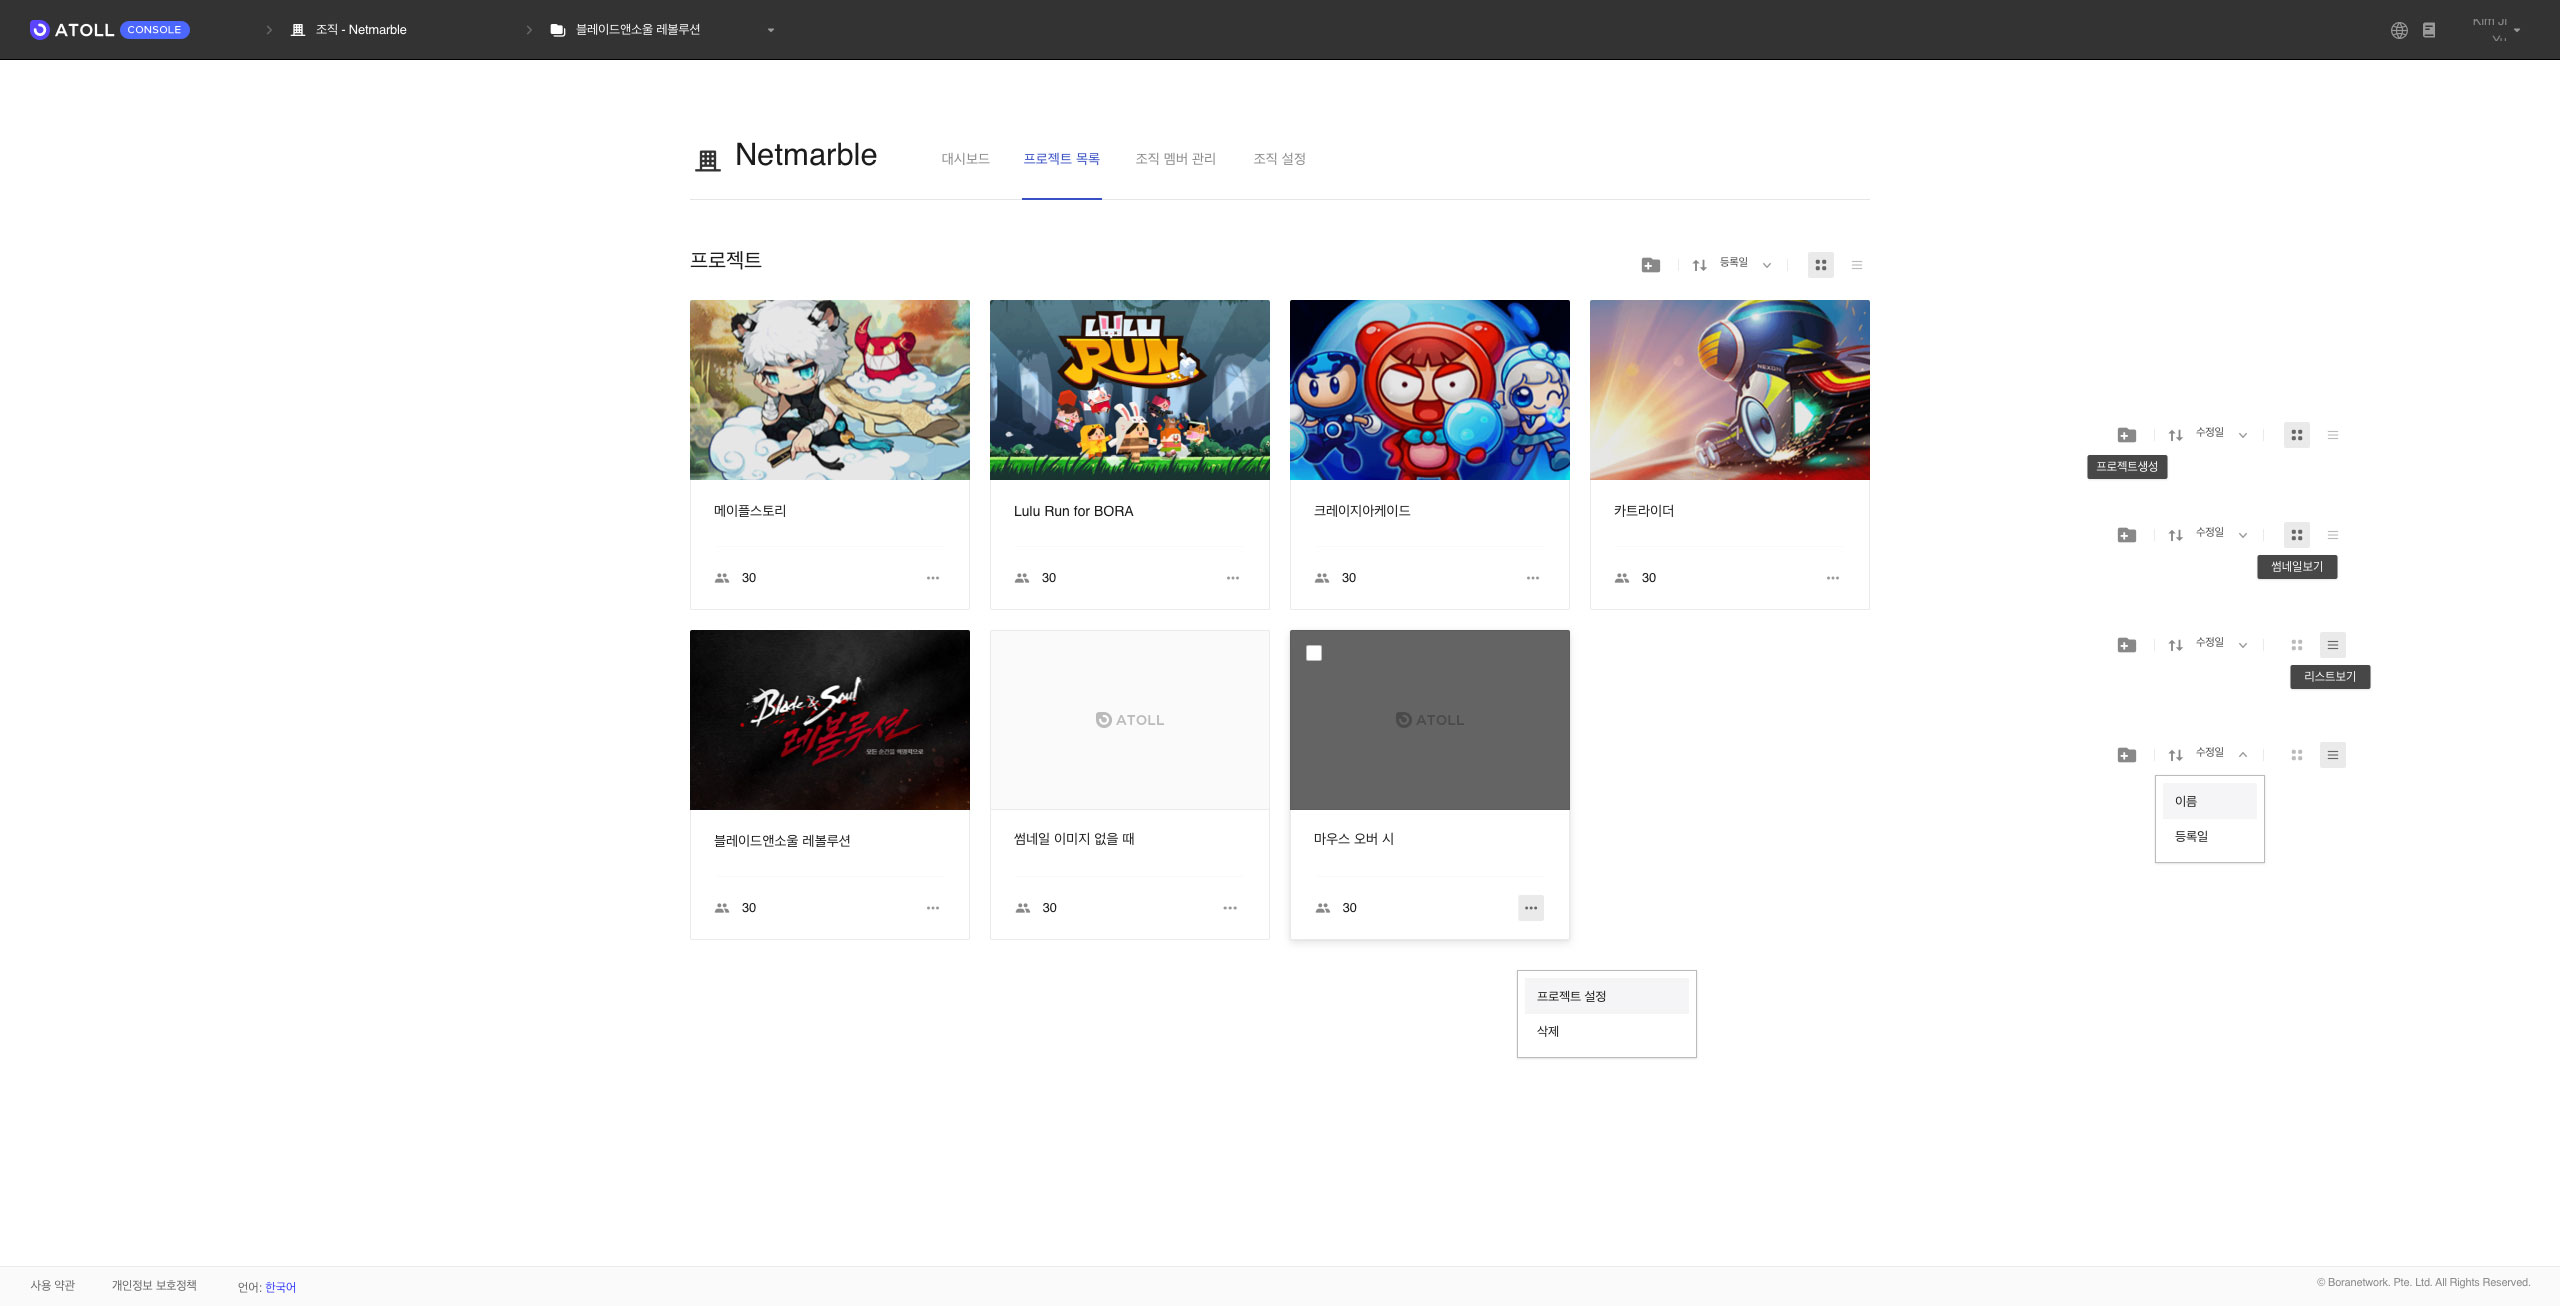
Task: Open more options on 카트라이더 card
Action: coord(1832,578)
